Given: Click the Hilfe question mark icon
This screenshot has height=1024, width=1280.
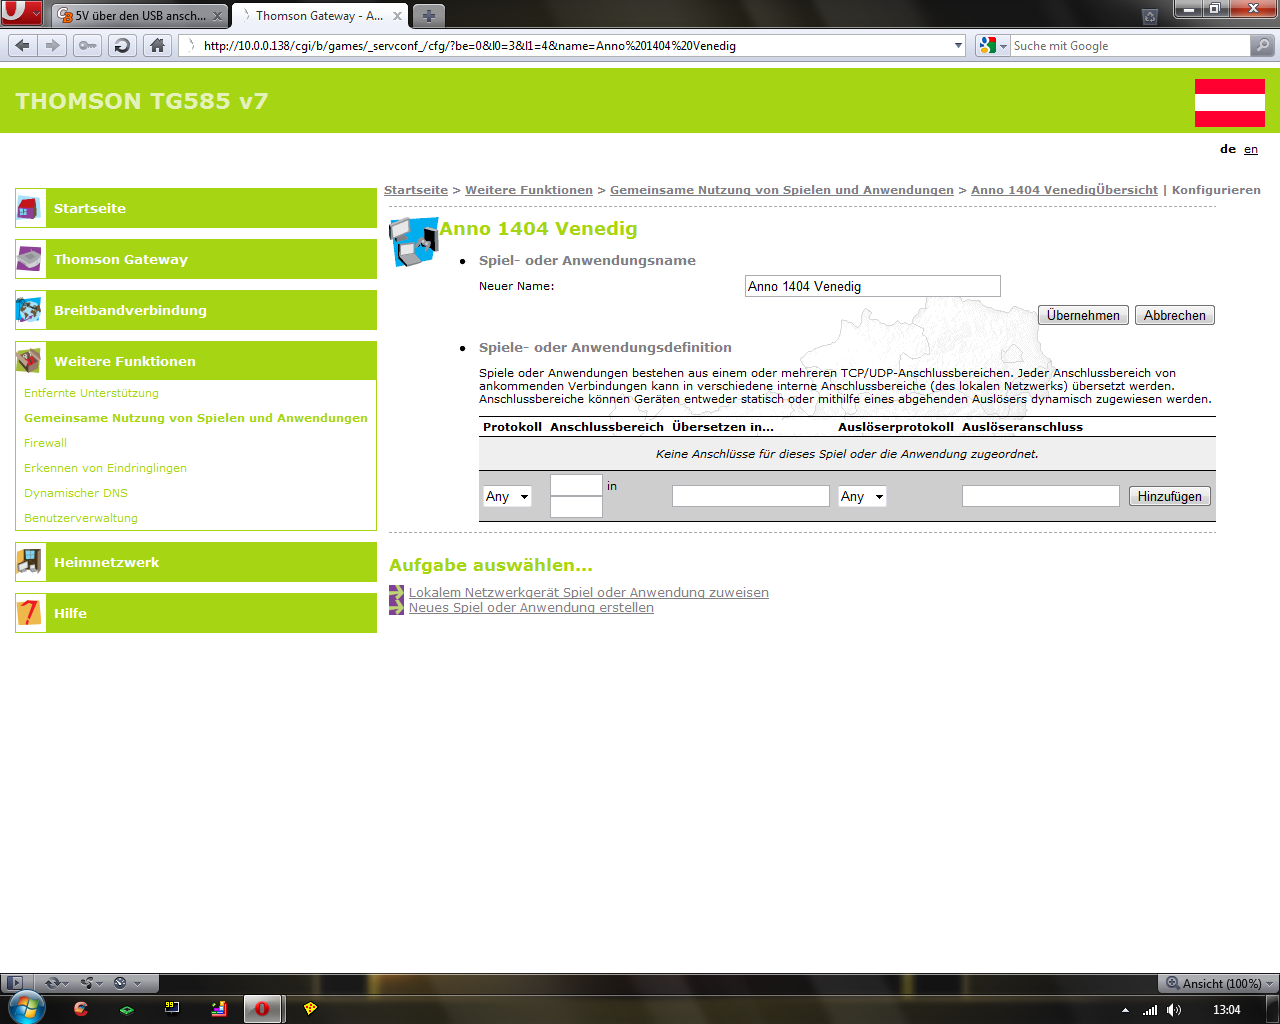Looking at the screenshot, I should click(29, 613).
